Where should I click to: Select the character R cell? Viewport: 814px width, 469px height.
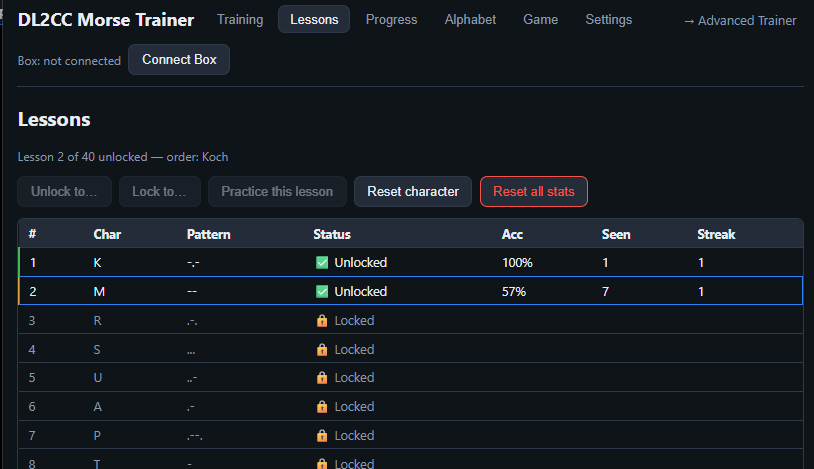97,321
